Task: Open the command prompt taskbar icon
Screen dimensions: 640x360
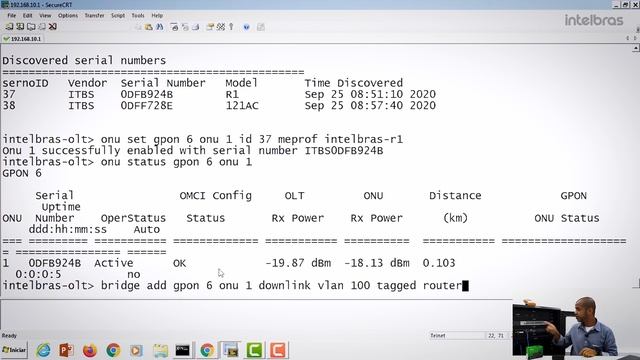Action: (182, 350)
